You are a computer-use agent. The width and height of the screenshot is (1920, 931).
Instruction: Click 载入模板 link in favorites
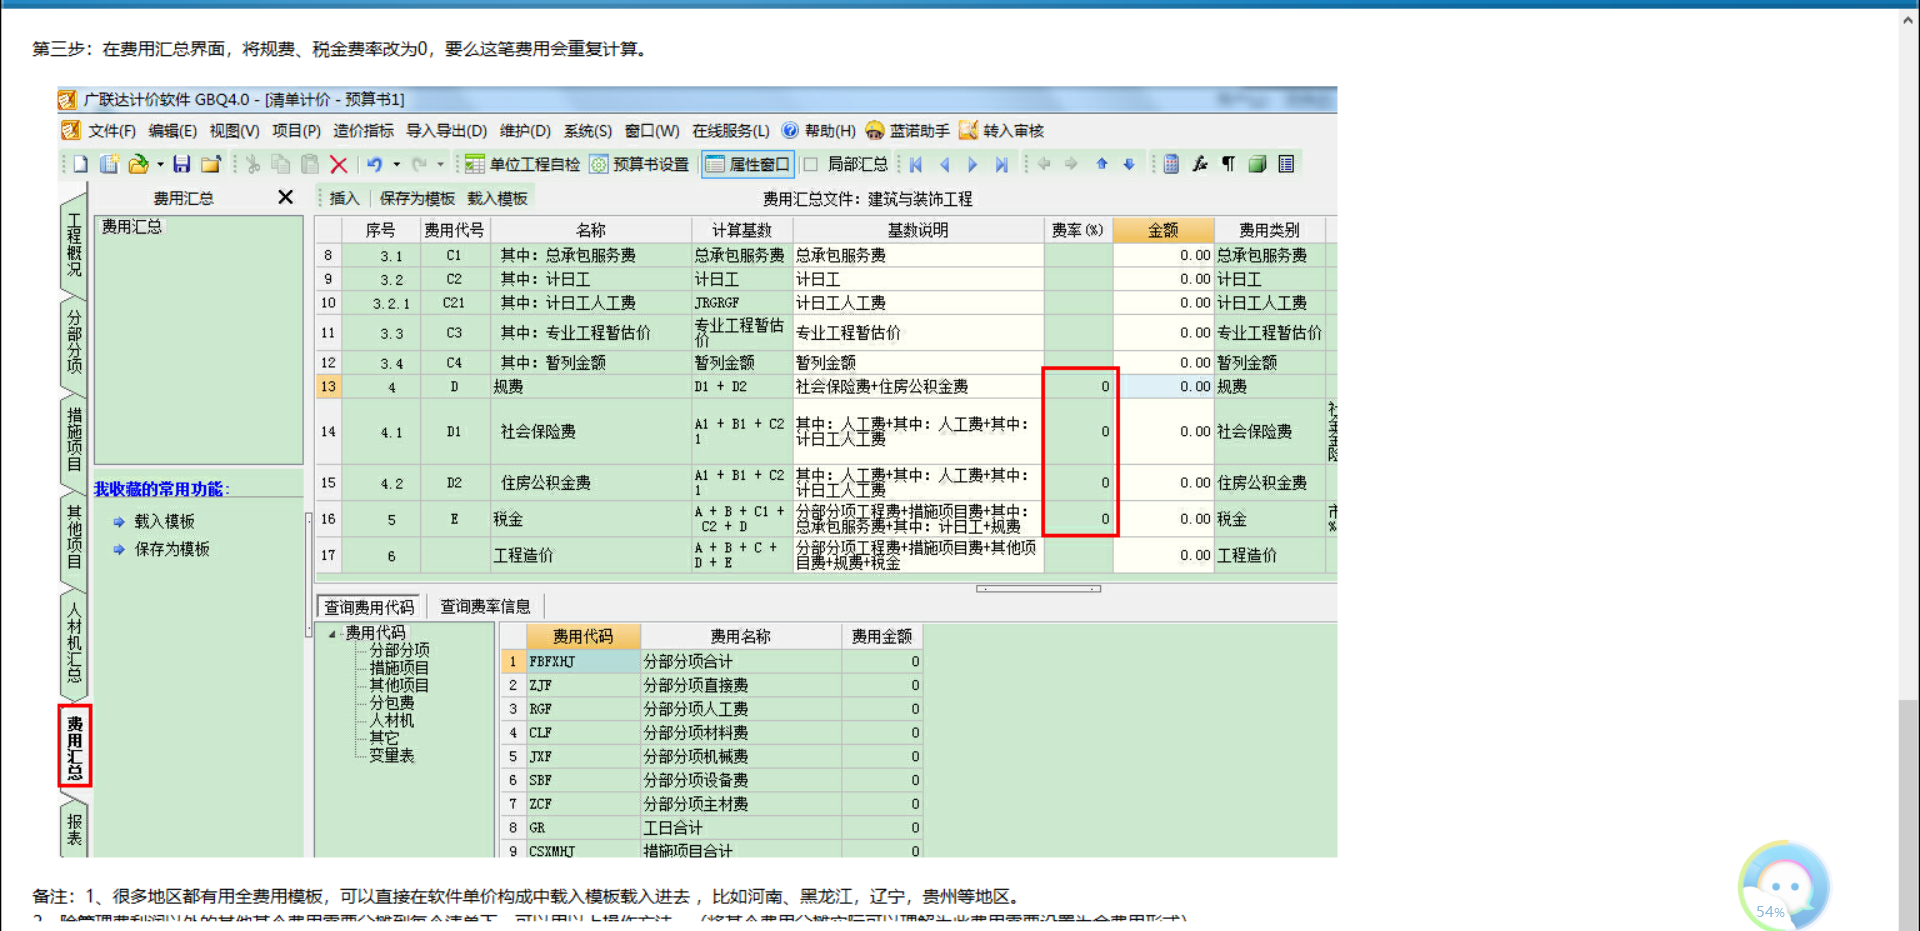164,521
